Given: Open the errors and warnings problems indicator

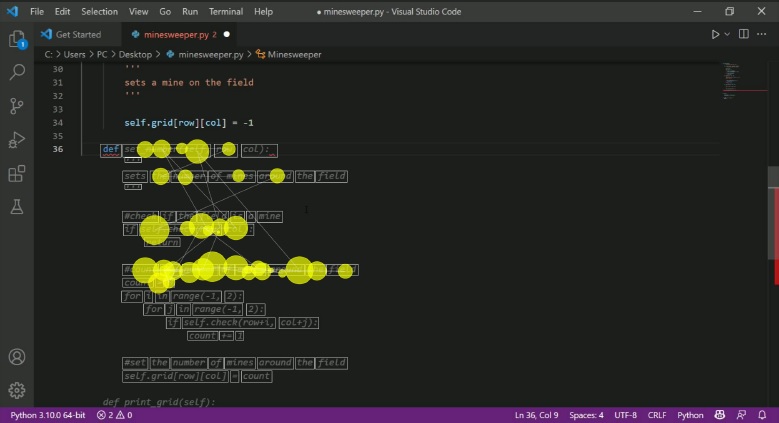Looking at the screenshot, I should click(x=114, y=415).
